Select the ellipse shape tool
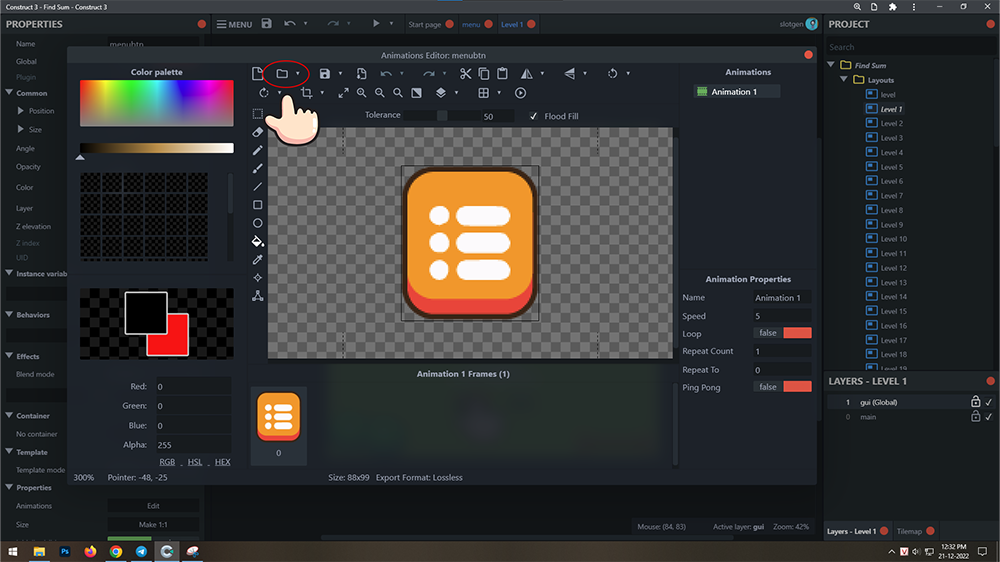The image size is (1000, 562). [x=258, y=223]
